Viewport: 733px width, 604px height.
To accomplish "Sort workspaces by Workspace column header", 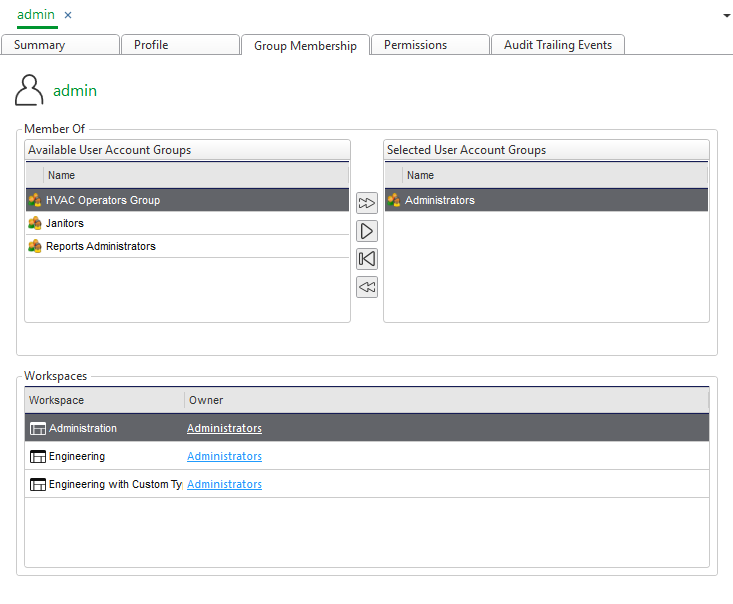I will pyautogui.click(x=105, y=400).
